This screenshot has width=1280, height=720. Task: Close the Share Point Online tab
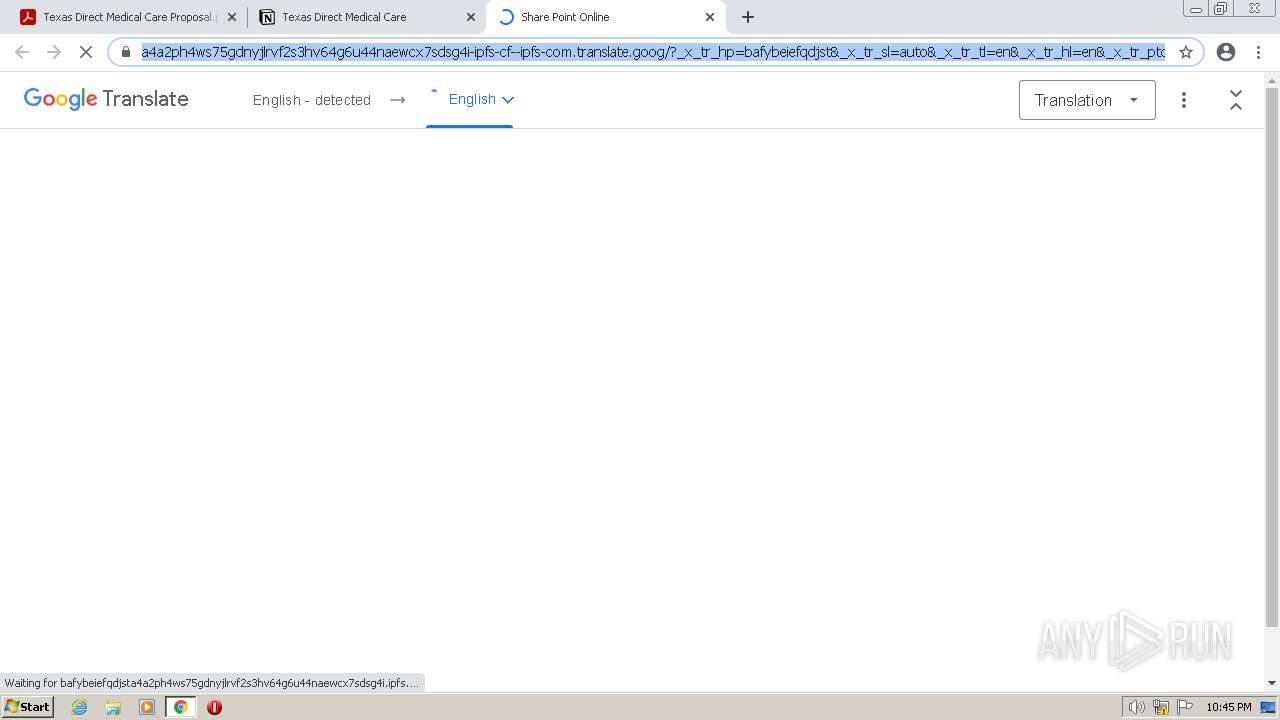point(710,17)
